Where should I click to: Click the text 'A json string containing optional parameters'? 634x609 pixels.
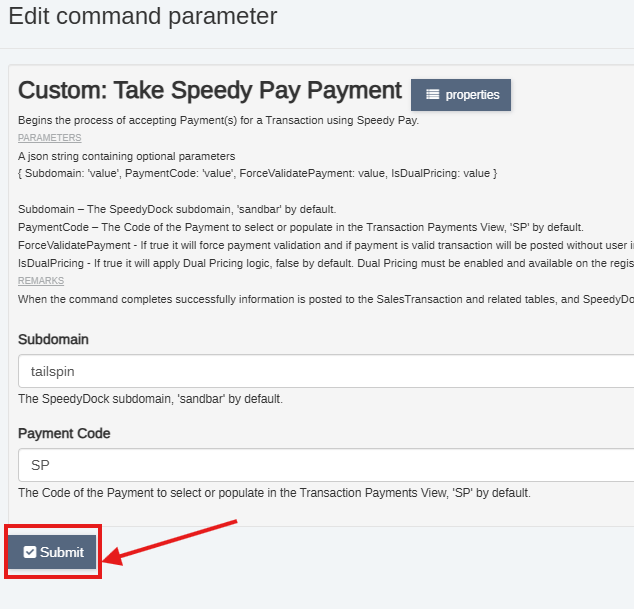point(127,156)
